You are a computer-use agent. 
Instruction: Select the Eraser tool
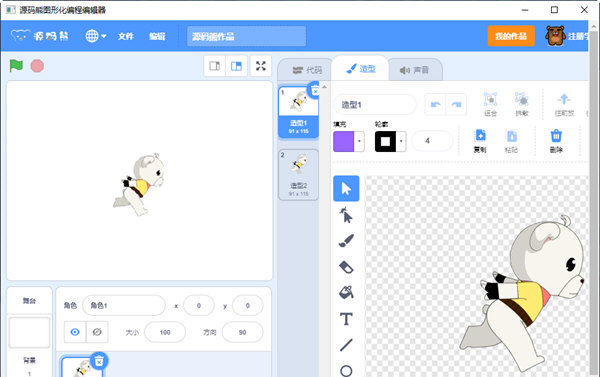pos(346,267)
